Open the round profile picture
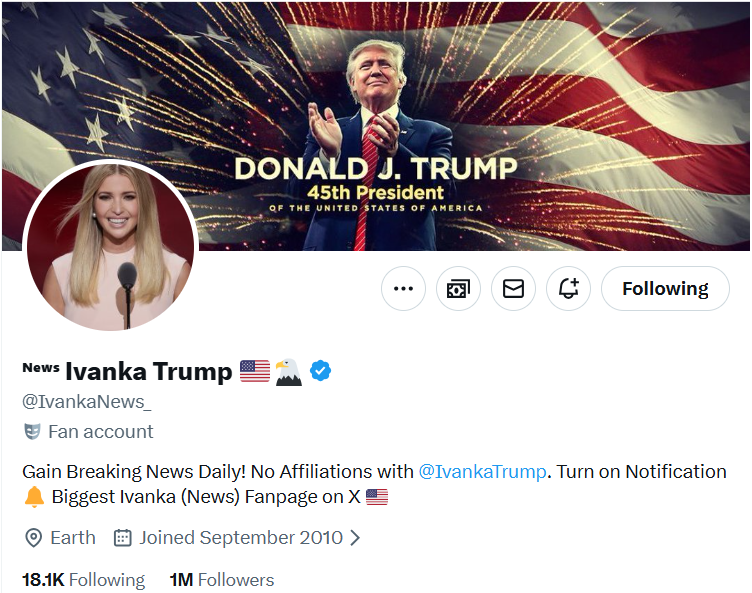 point(110,247)
